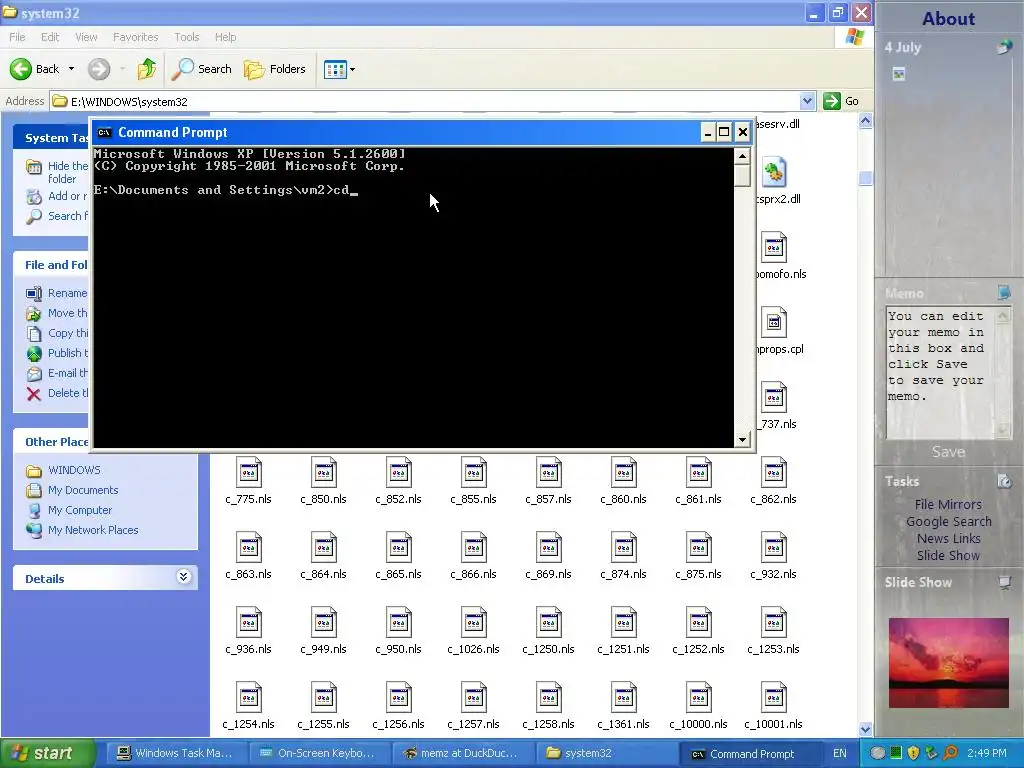This screenshot has height=768, width=1024.
Task: Click the Forward arrow button
Action: (x=99, y=69)
